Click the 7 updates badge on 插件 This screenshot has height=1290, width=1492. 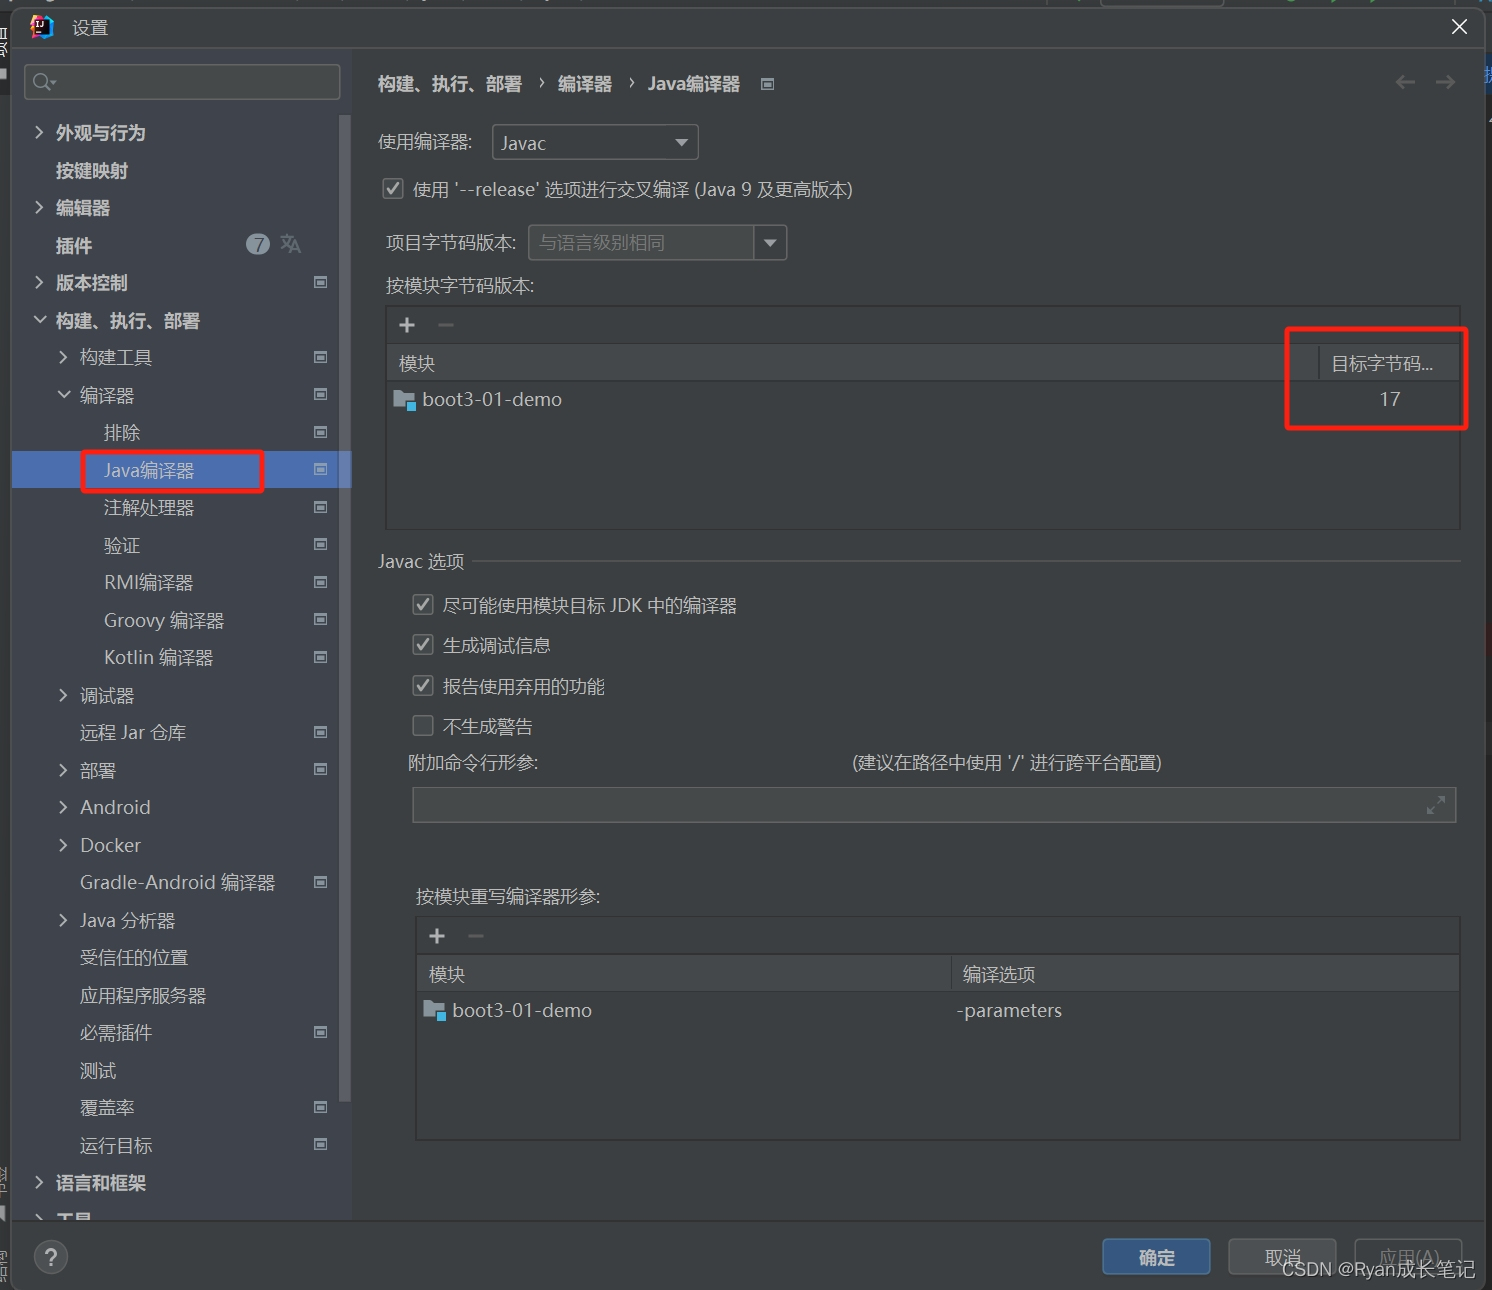click(258, 244)
